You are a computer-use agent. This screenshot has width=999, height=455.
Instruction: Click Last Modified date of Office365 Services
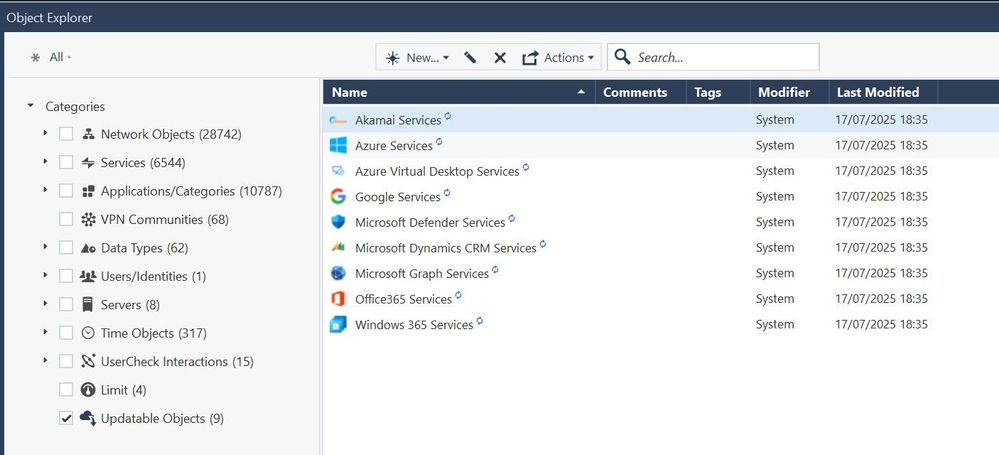click(881, 298)
